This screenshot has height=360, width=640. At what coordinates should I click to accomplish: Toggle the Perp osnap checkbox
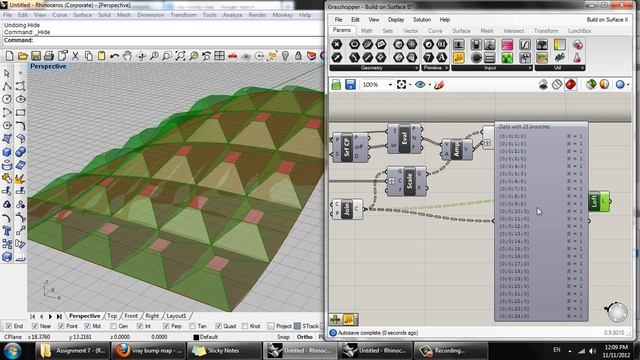[x=166, y=326]
